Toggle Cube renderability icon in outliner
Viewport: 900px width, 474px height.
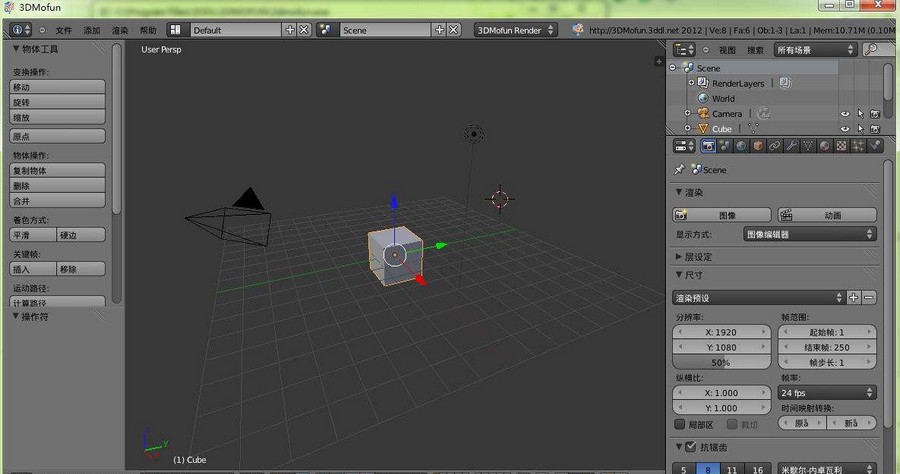point(875,129)
